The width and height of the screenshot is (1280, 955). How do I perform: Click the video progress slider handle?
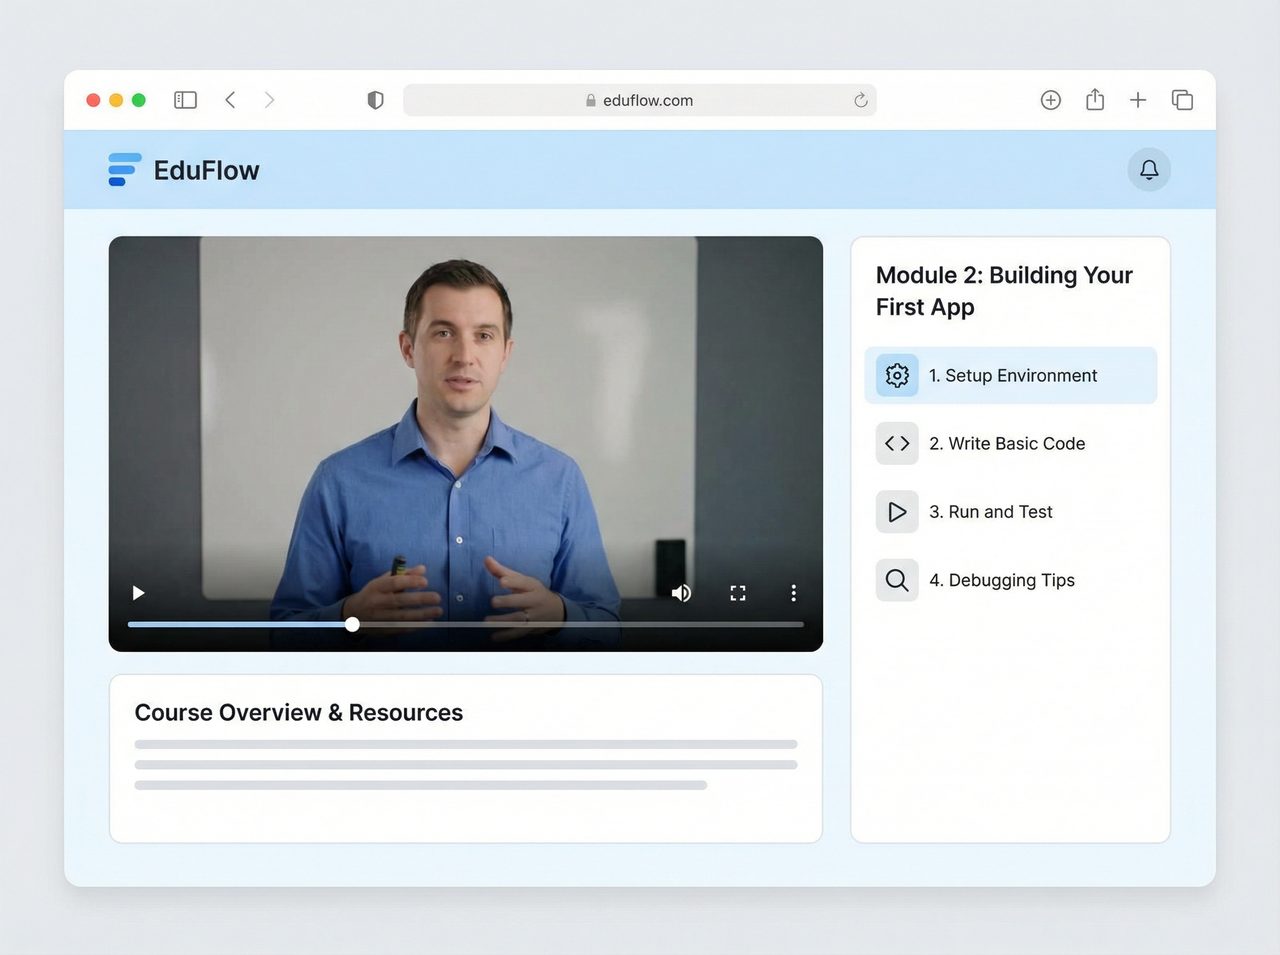pos(352,625)
